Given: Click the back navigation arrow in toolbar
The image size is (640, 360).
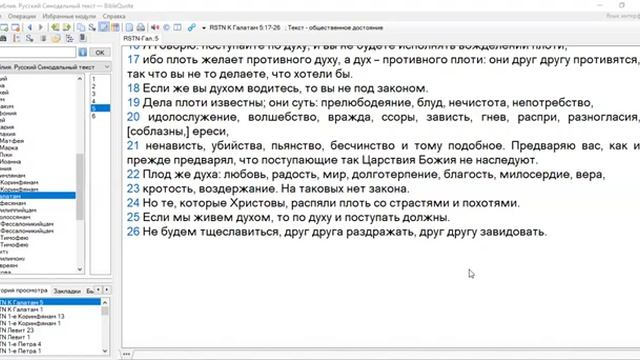Looking at the screenshot, I should (x=30, y=27).
